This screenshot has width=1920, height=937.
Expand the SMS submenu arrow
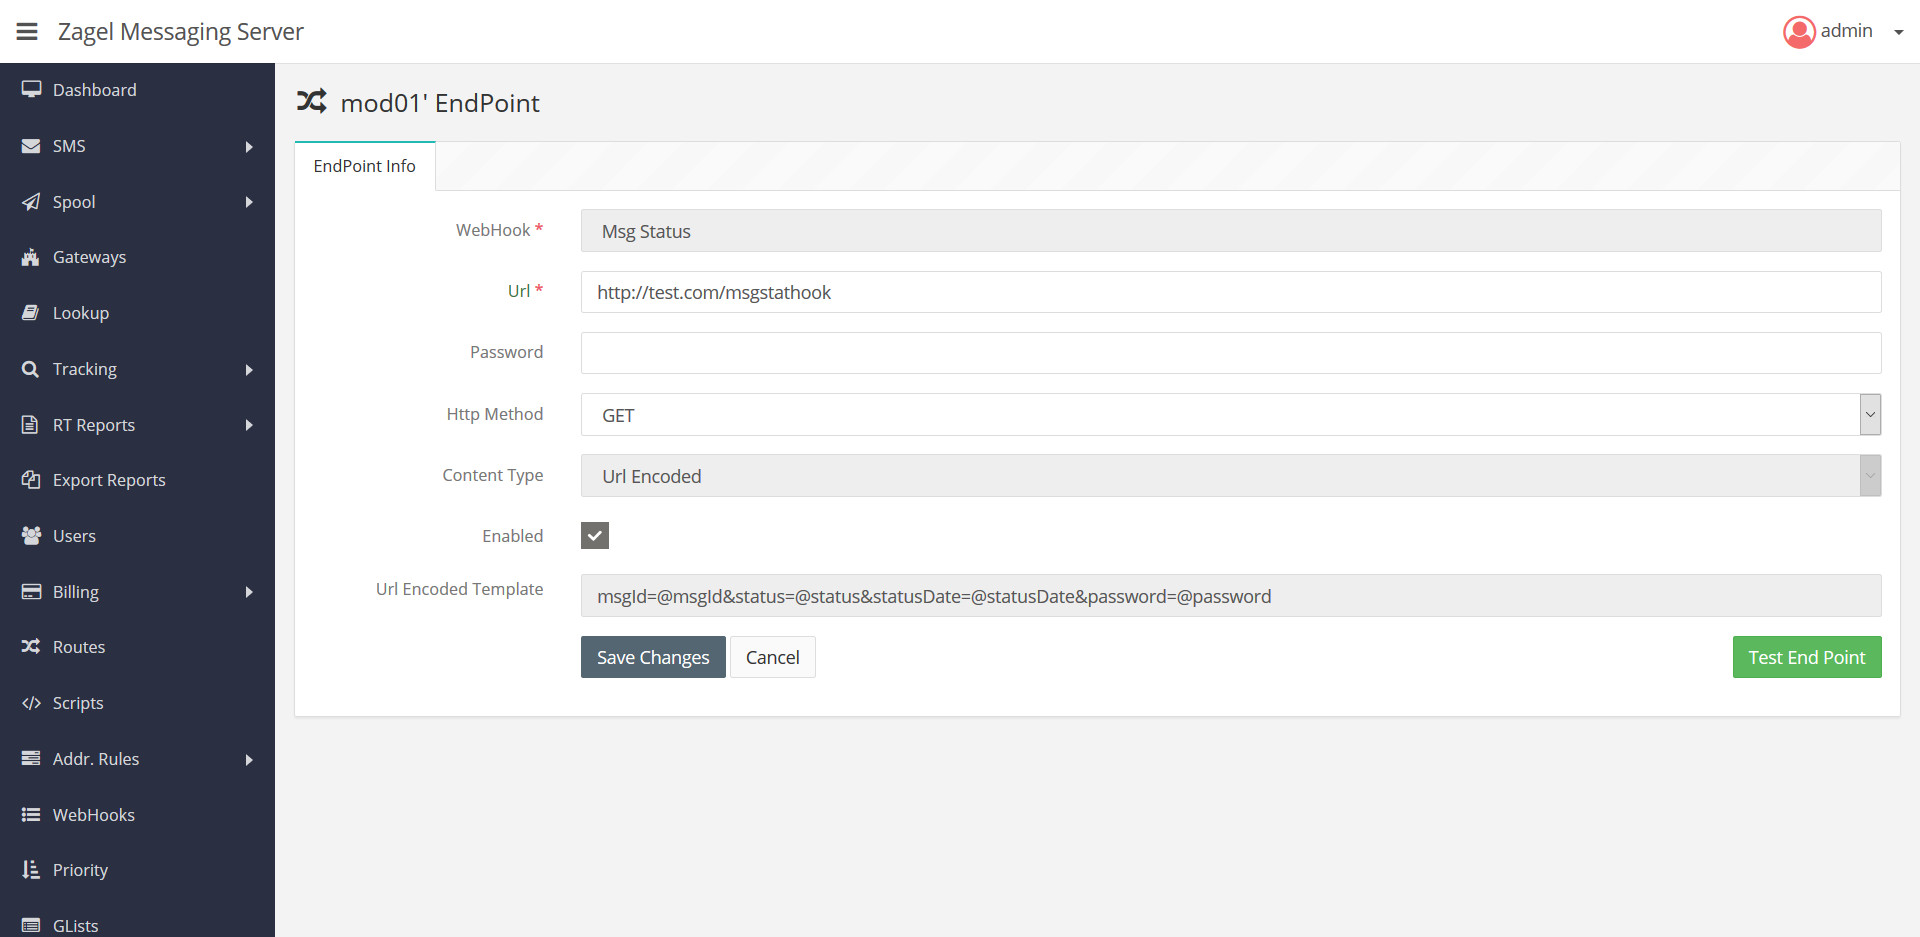click(x=249, y=147)
